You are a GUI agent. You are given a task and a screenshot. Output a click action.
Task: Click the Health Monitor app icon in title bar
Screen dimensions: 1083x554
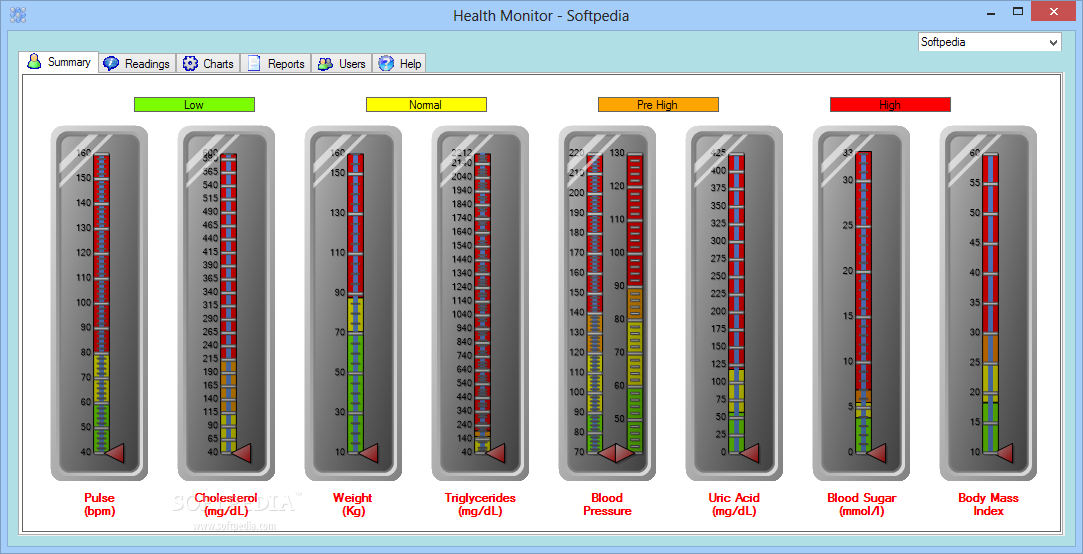tap(18, 15)
